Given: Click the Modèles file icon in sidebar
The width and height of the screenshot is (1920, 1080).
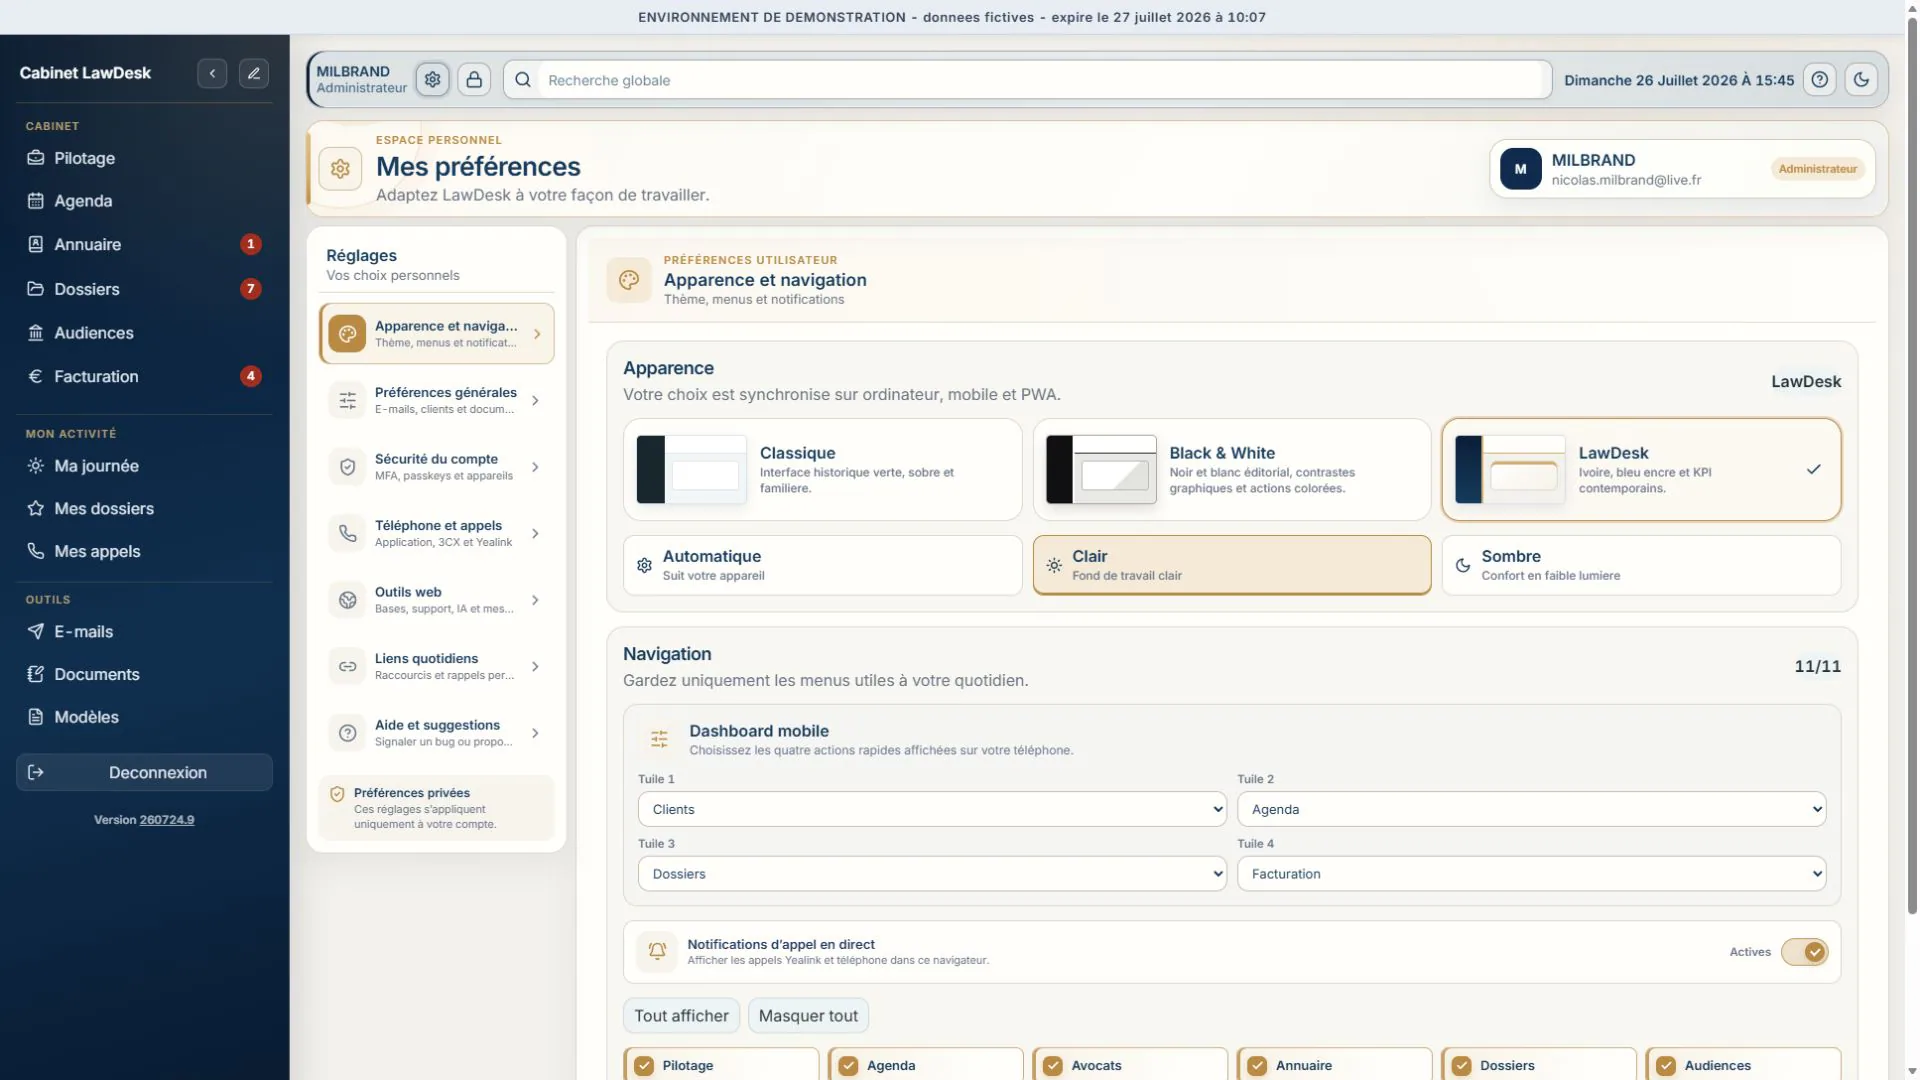Looking at the screenshot, I should click(x=36, y=717).
